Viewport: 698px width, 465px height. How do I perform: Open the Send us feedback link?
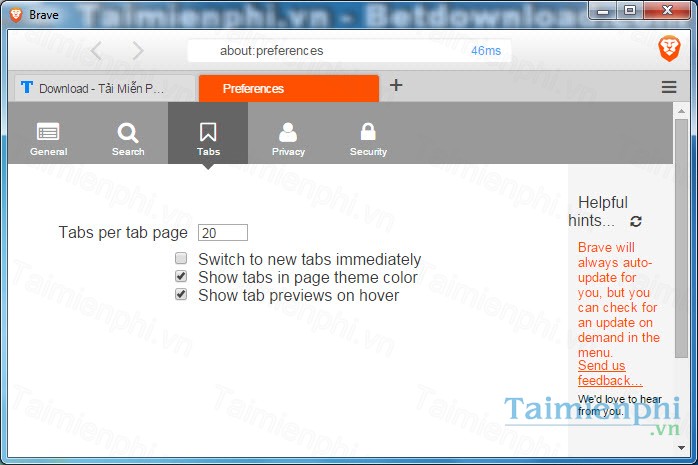click(x=610, y=373)
